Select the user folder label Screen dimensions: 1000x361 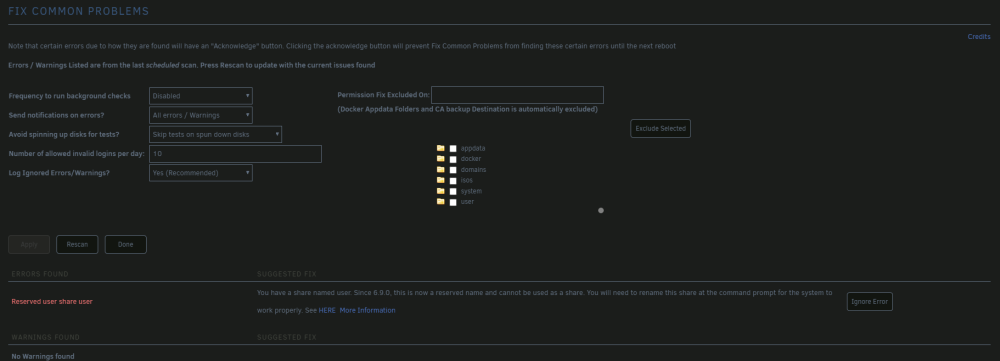click(467, 202)
